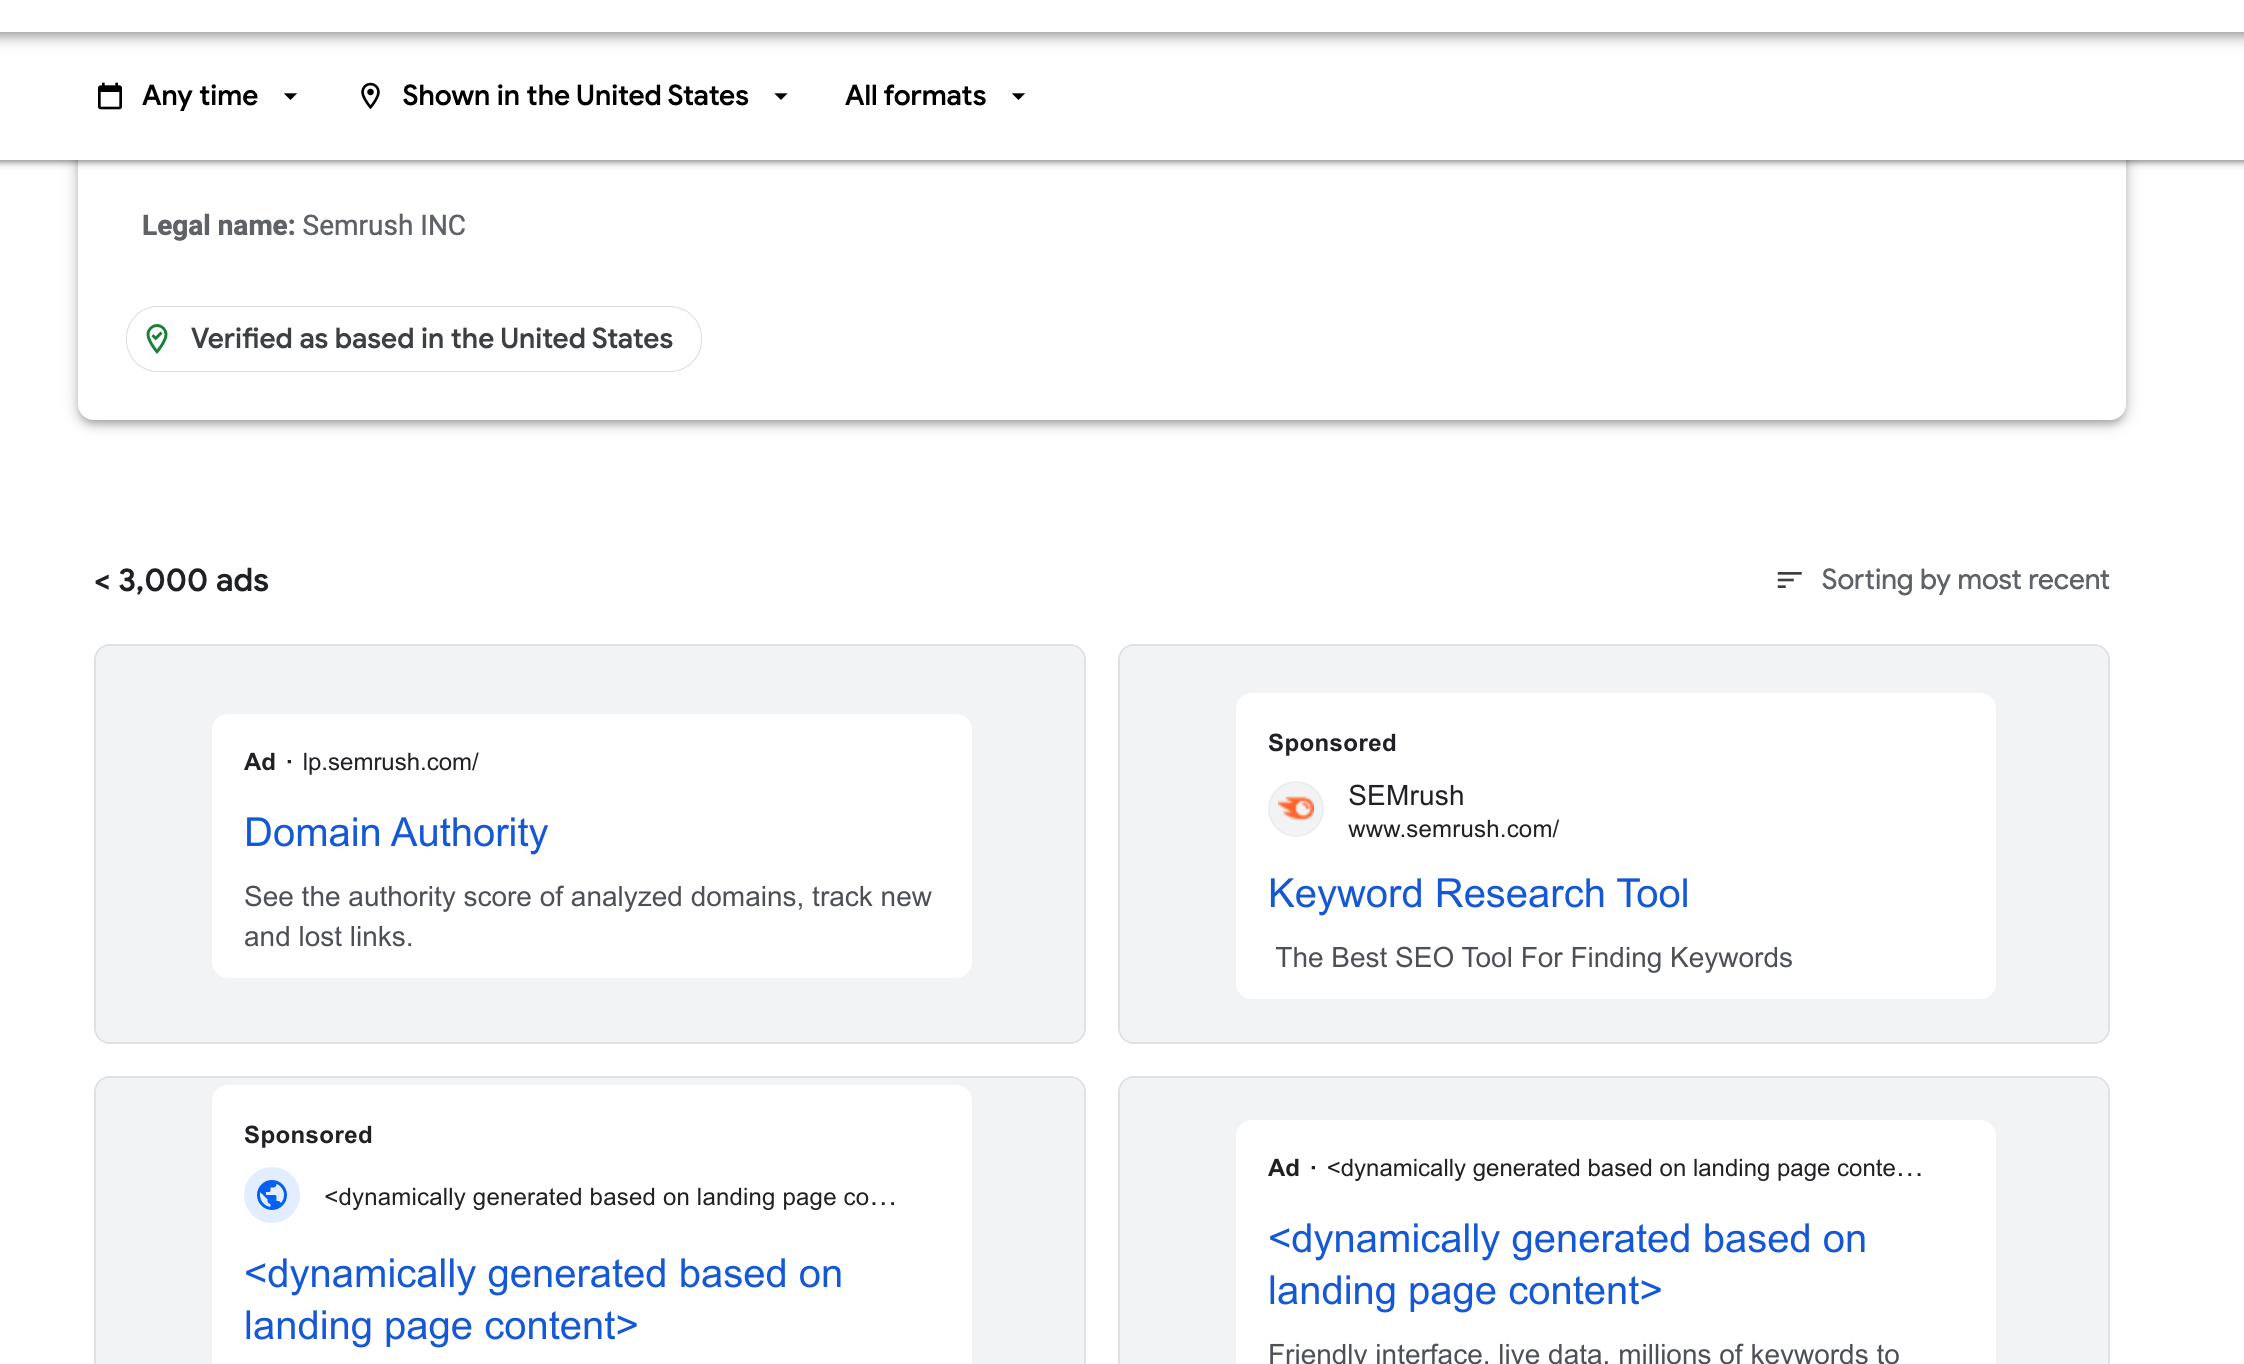Click the sort lines icon
This screenshot has height=1364, width=2244.
[x=1788, y=580]
